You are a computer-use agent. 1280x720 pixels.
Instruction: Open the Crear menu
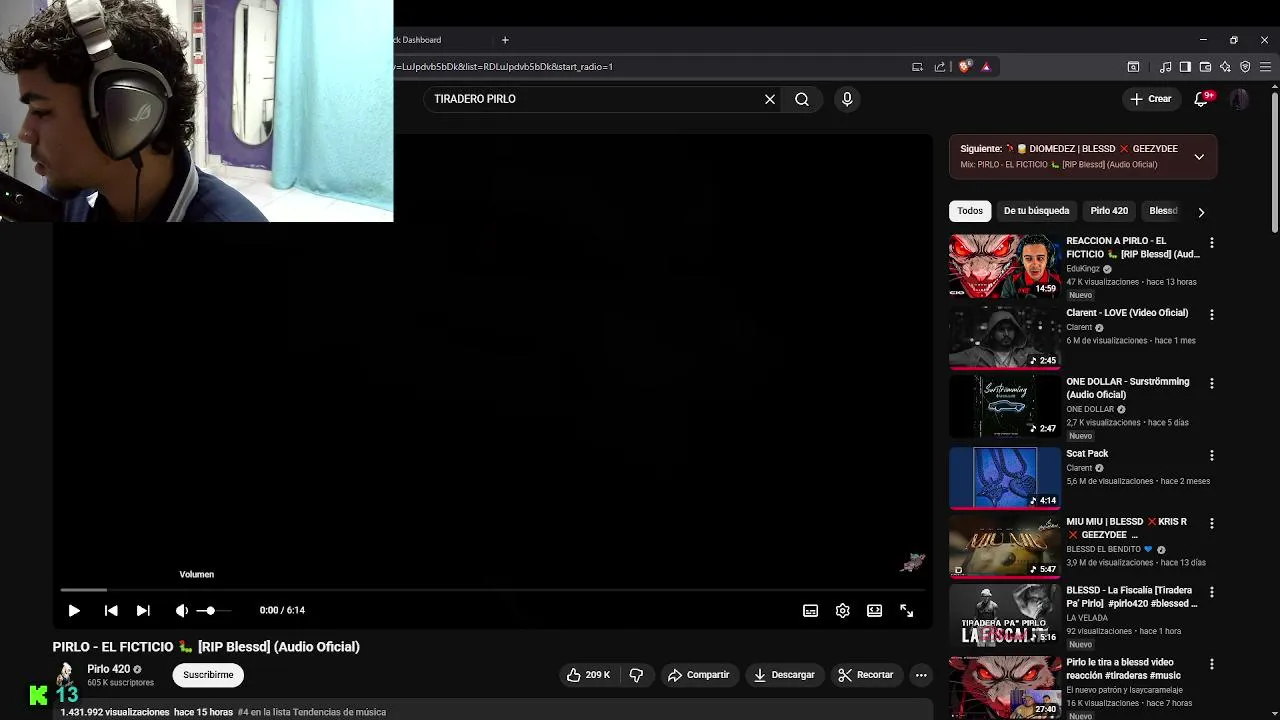point(1150,99)
